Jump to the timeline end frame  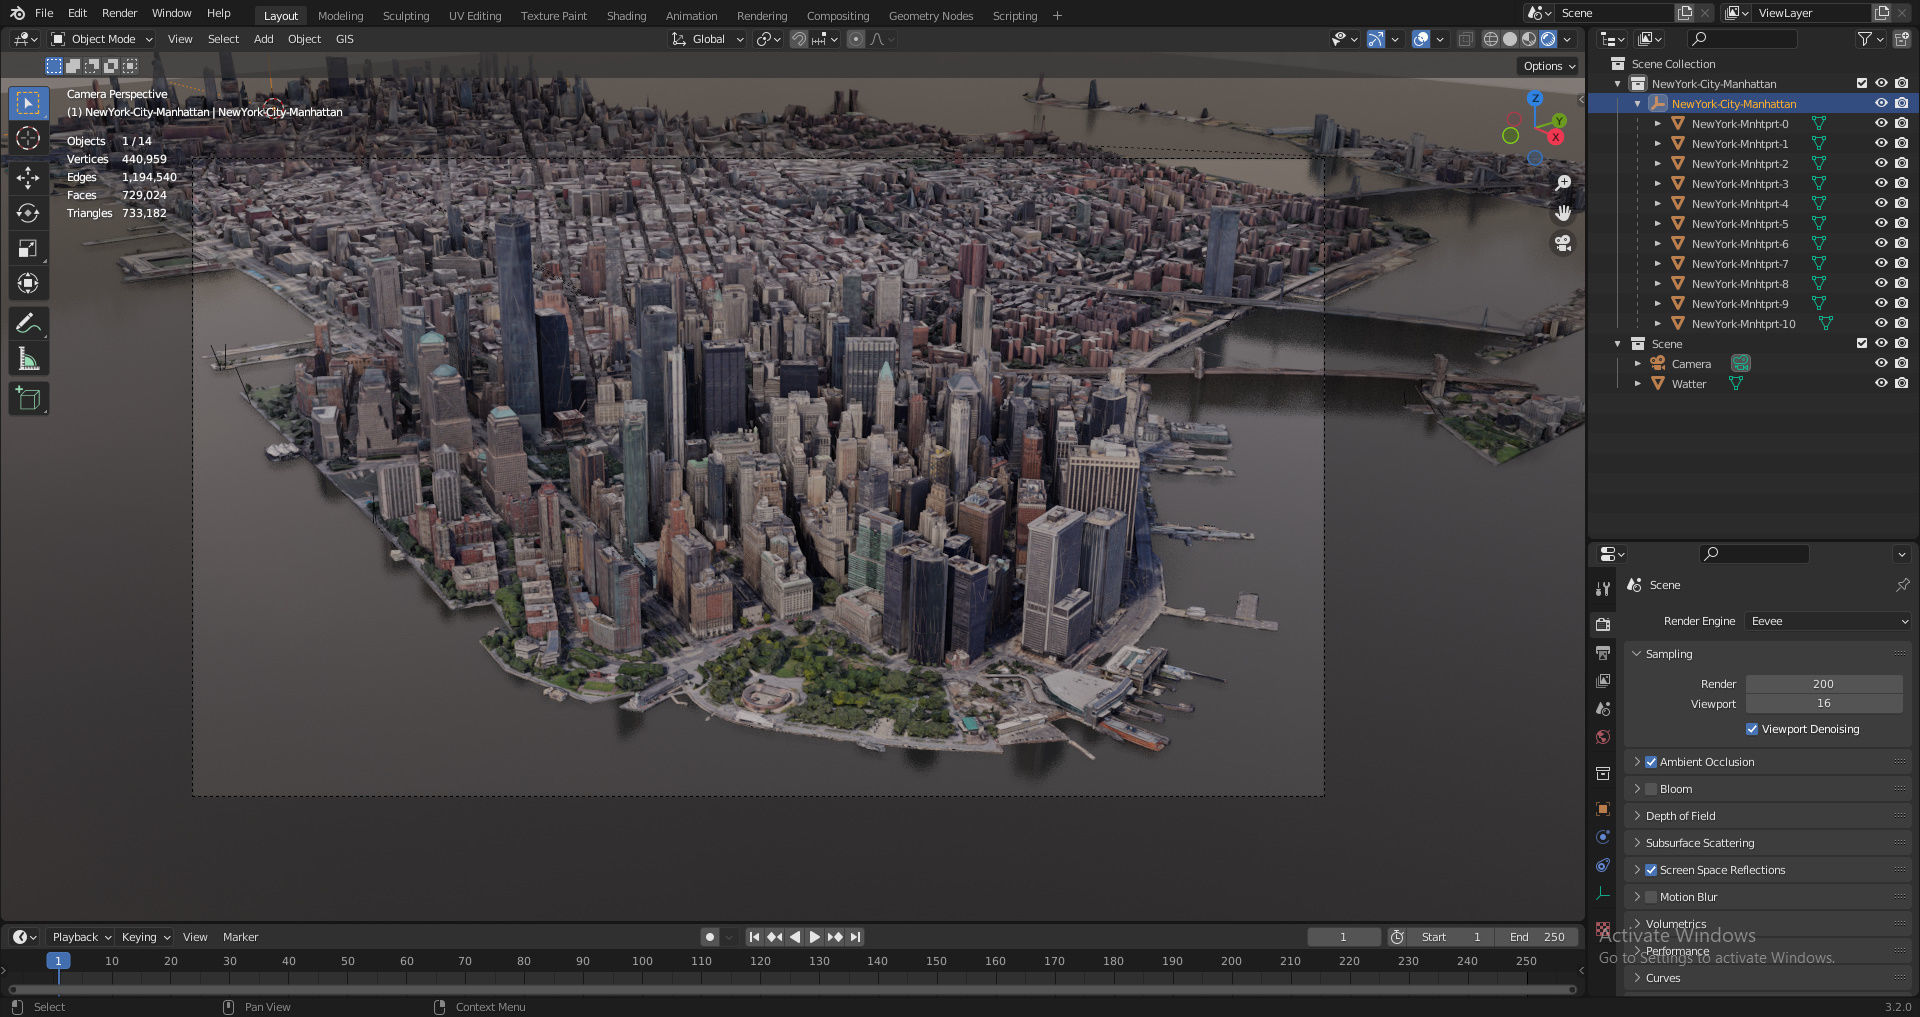(855, 937)
